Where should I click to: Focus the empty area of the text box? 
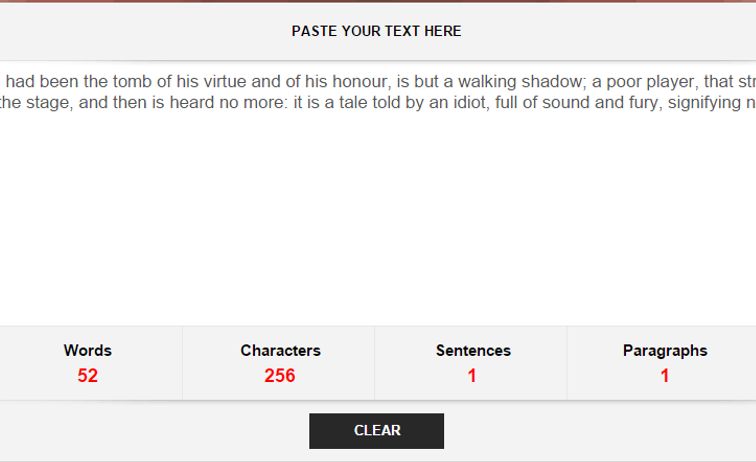(x=376, y=220)
